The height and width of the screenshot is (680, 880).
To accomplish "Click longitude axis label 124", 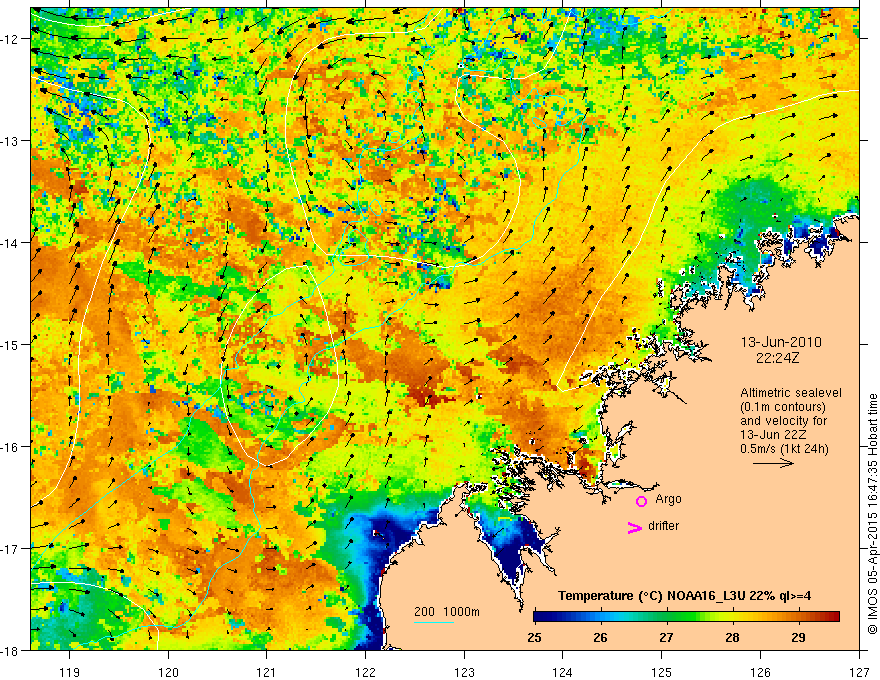I will [x=563, y=672].
